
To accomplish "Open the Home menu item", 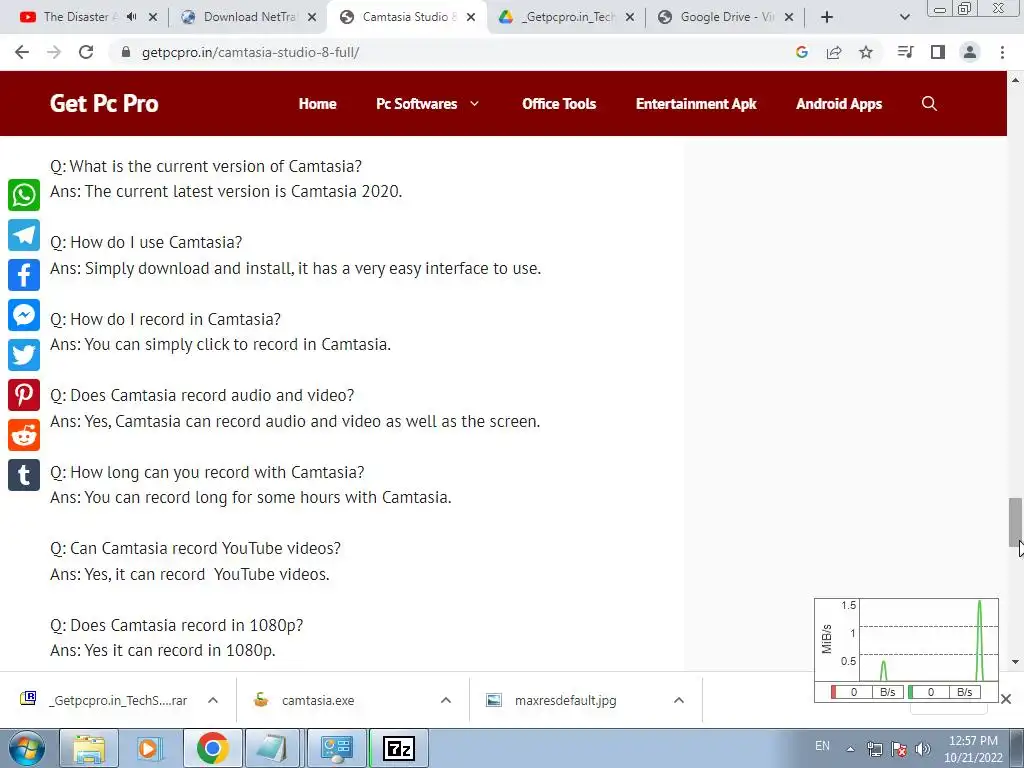I will [317, 104].
